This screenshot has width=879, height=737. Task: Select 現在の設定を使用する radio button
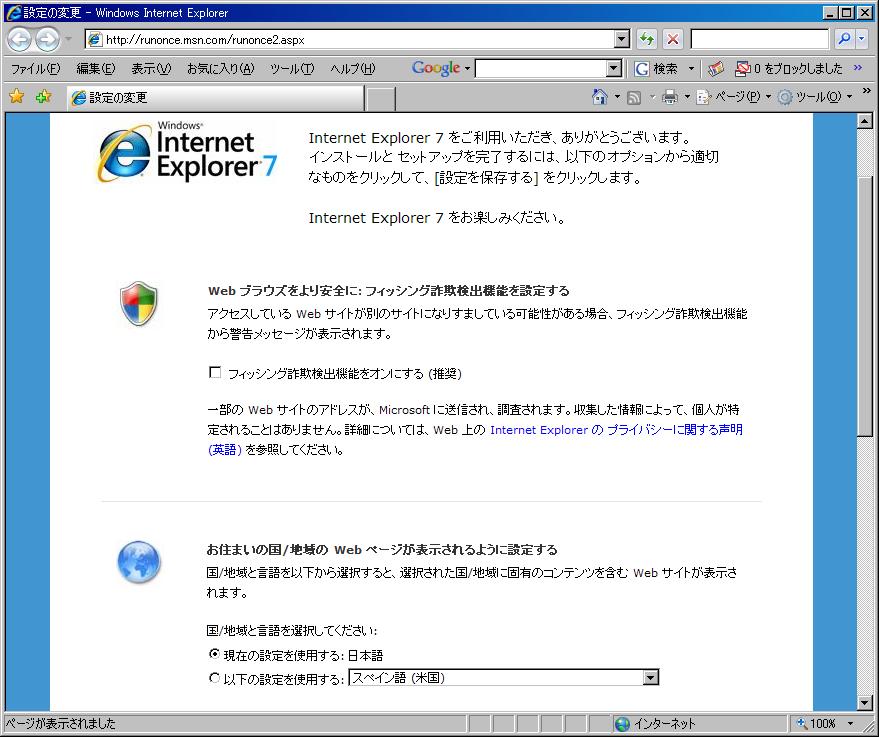coord(214,654)
